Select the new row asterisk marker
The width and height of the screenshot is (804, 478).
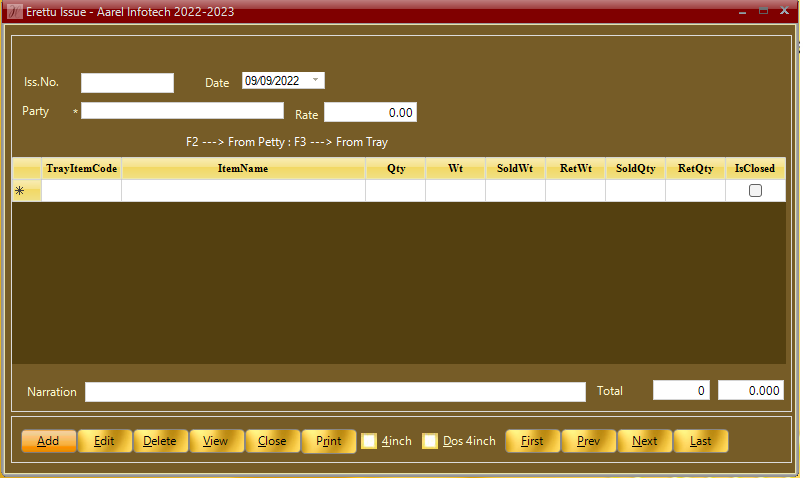click(20, 191)
